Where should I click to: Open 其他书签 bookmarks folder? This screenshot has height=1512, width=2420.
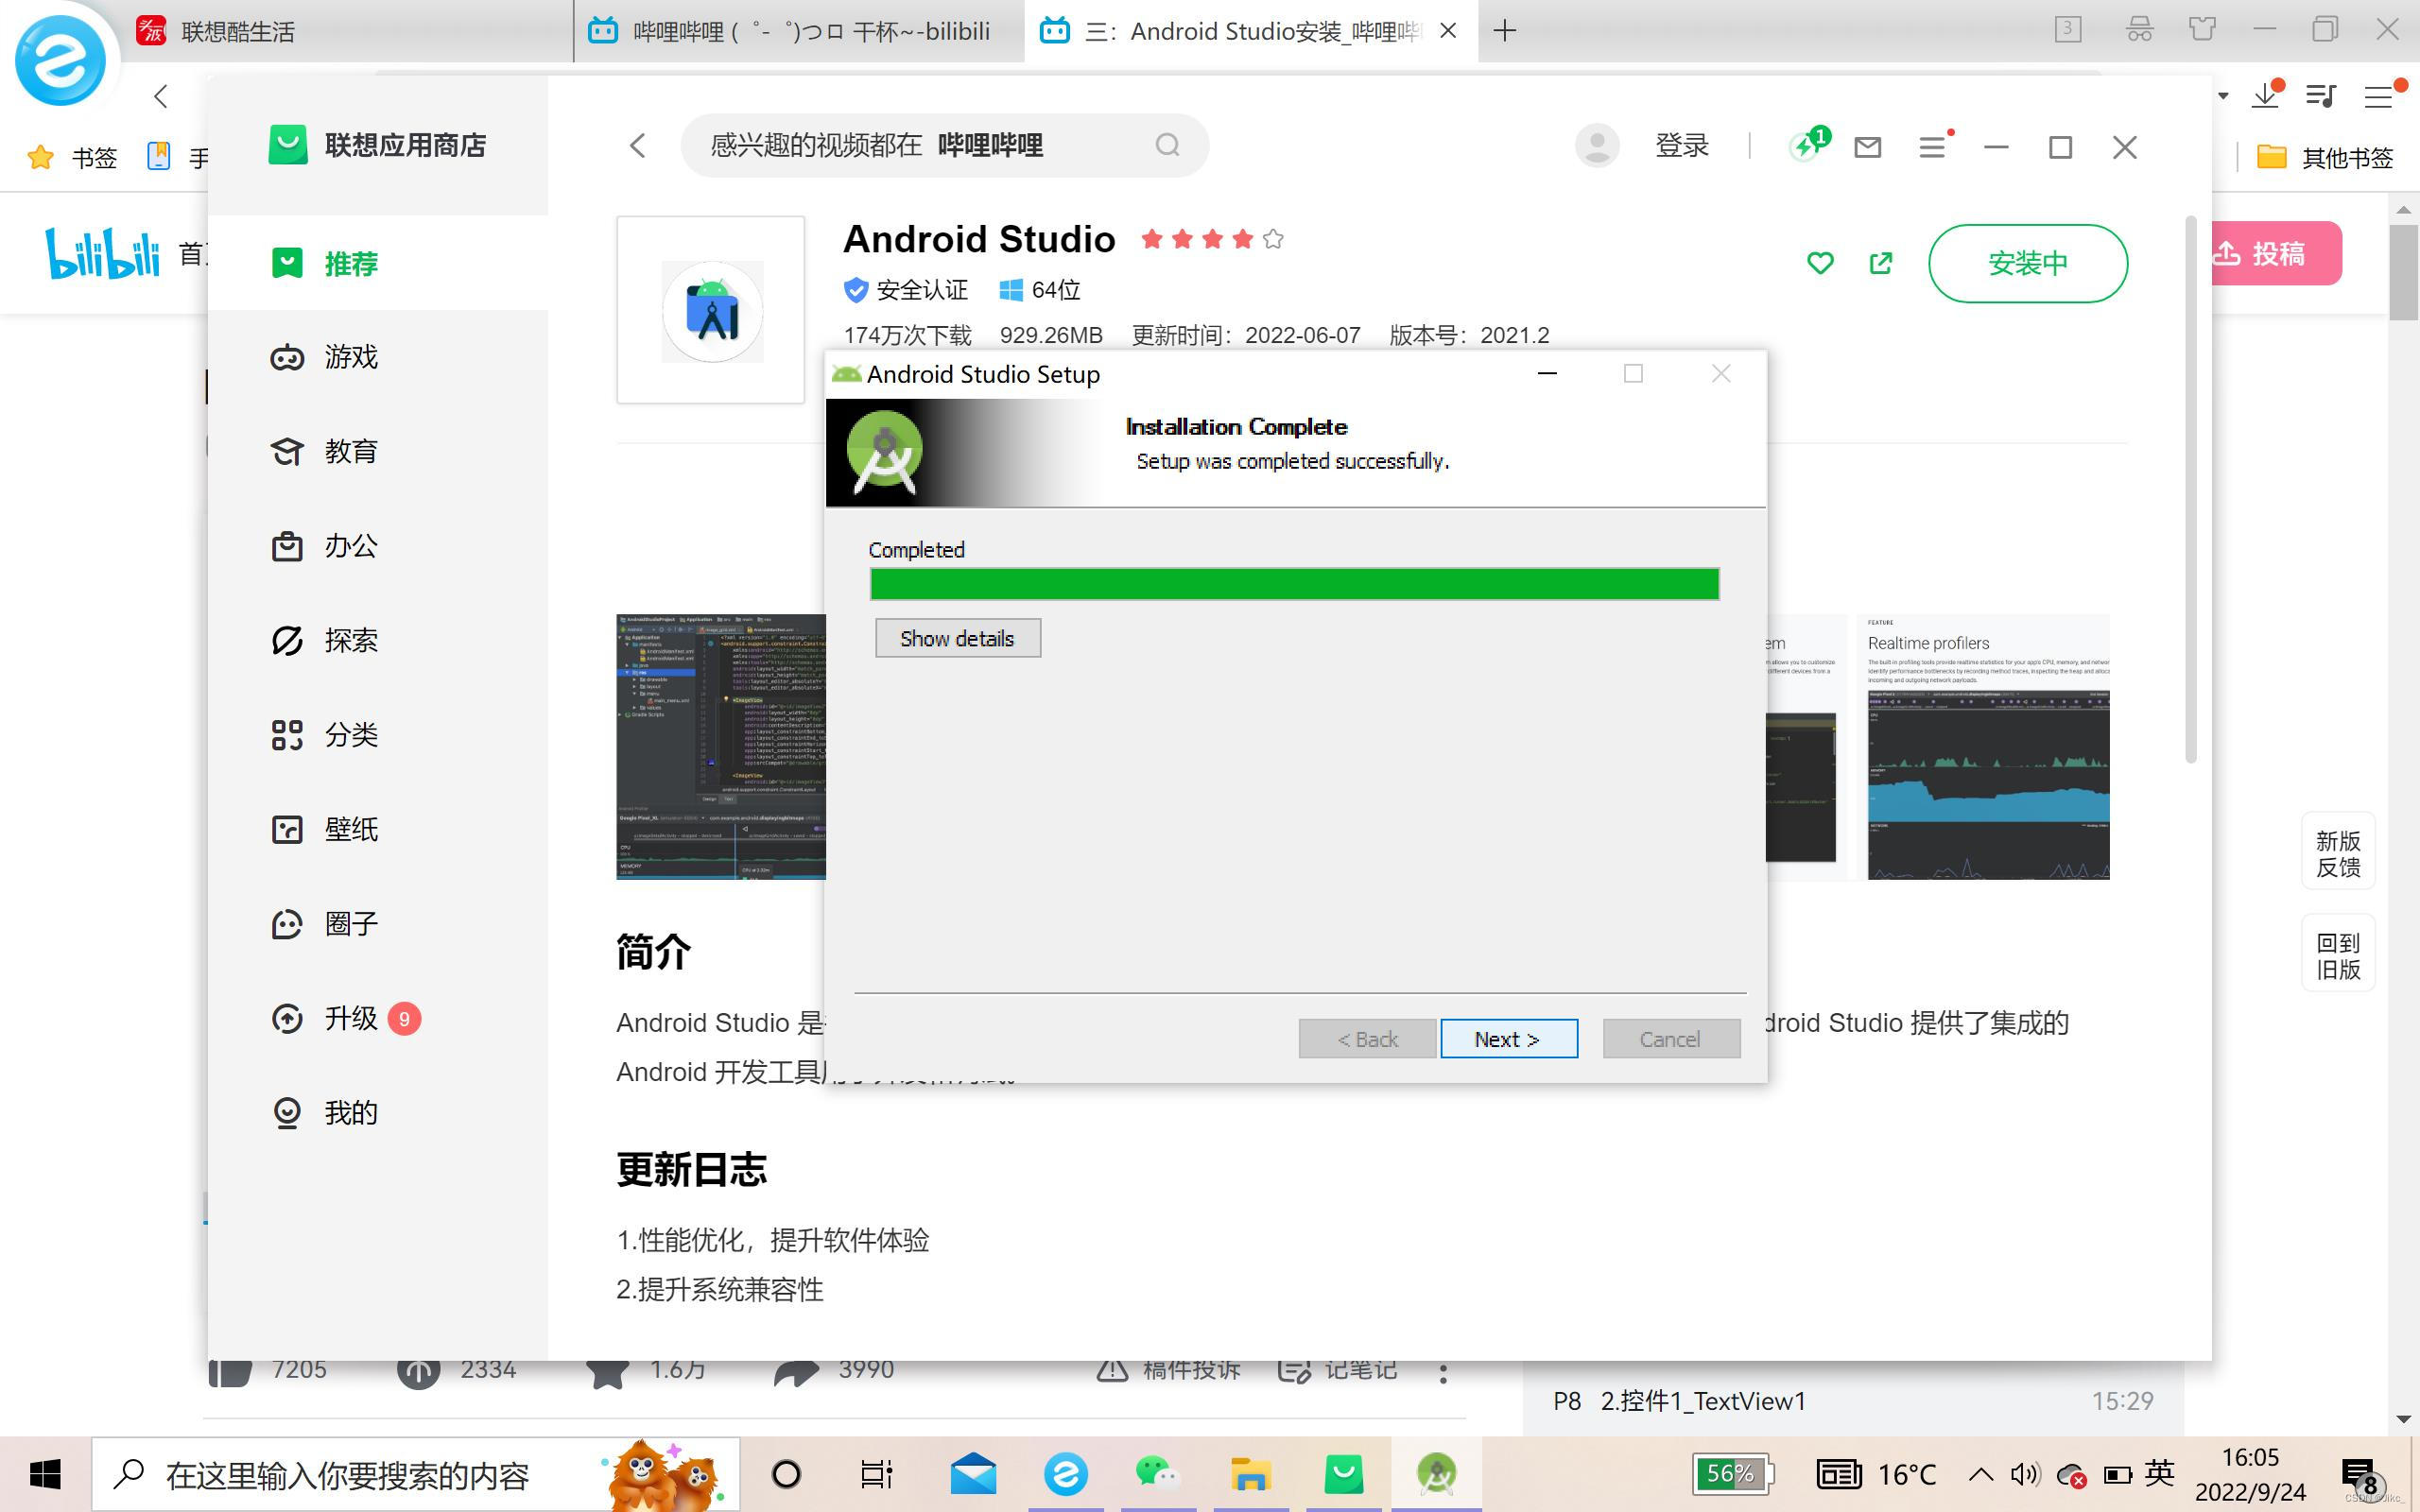point(2325,157)
